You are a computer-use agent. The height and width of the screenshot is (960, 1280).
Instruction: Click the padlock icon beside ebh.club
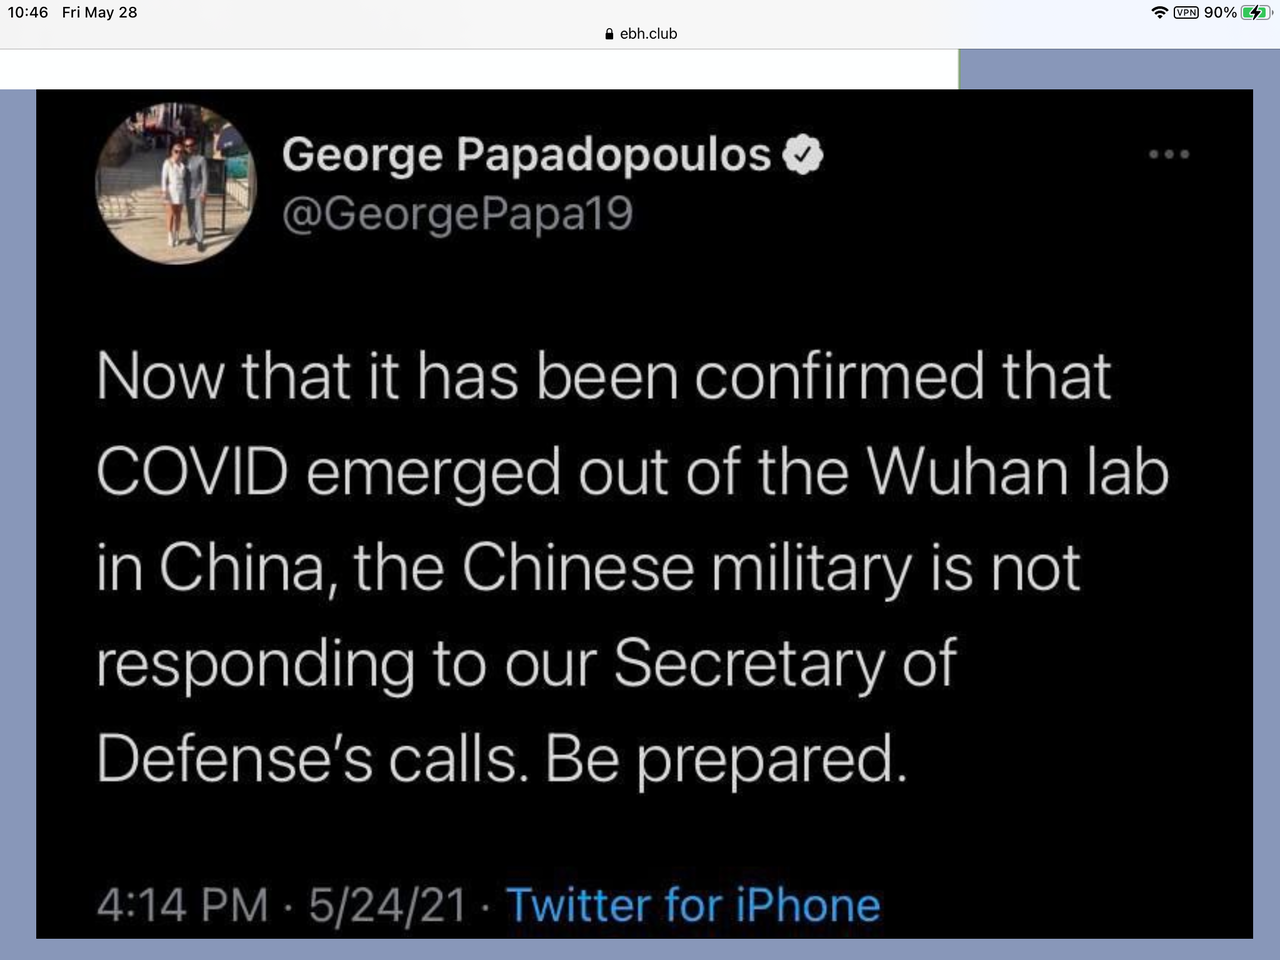coord(610,34)
